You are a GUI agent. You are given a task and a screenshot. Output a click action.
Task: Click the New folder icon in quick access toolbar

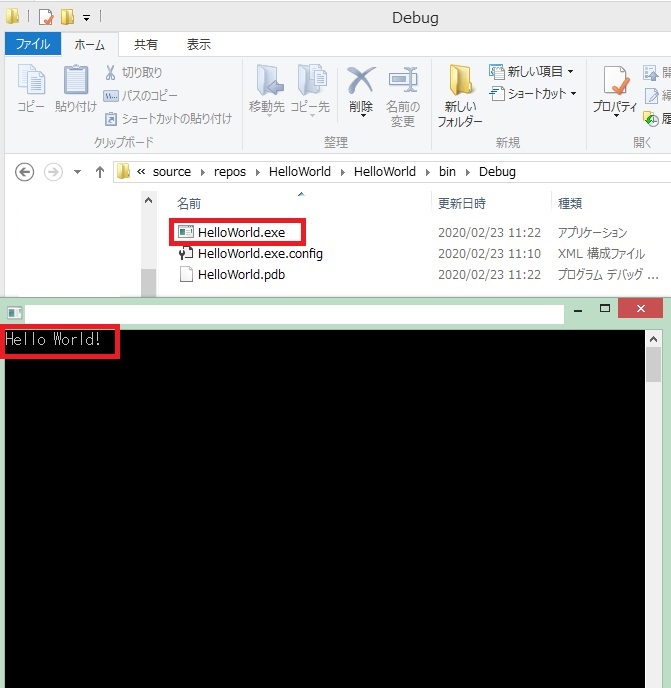67,17
